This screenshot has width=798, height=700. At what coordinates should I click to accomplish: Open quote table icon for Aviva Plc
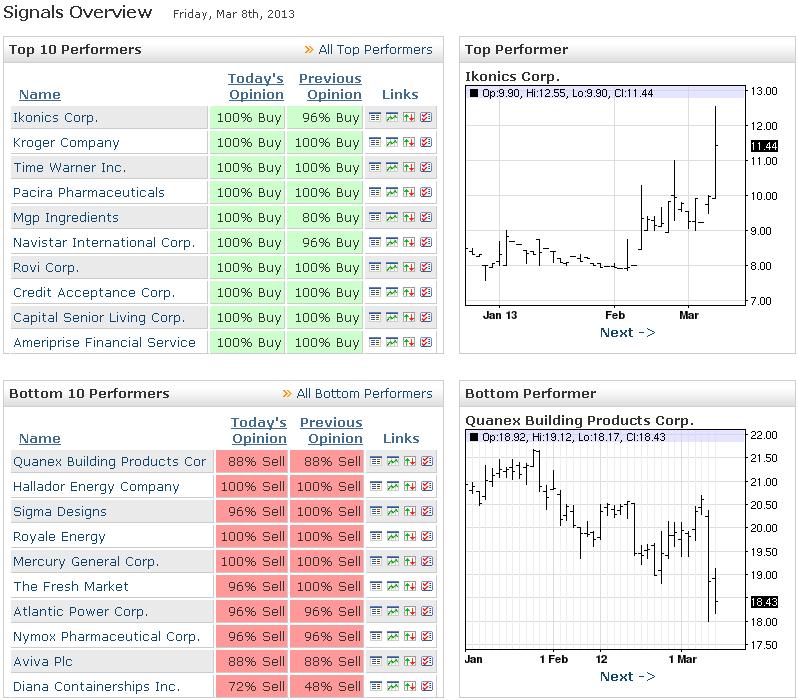(x=376, y=661)
